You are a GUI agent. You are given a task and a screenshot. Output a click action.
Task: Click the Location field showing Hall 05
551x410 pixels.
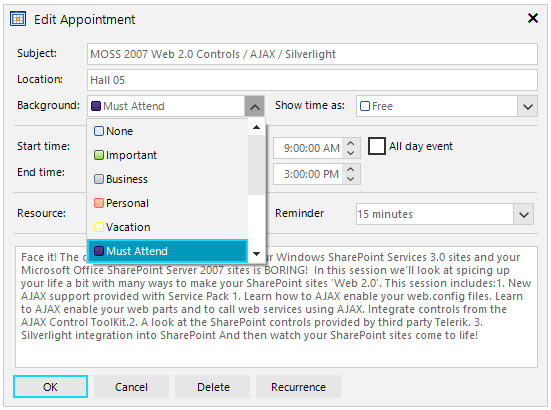[x=312, y=80]
